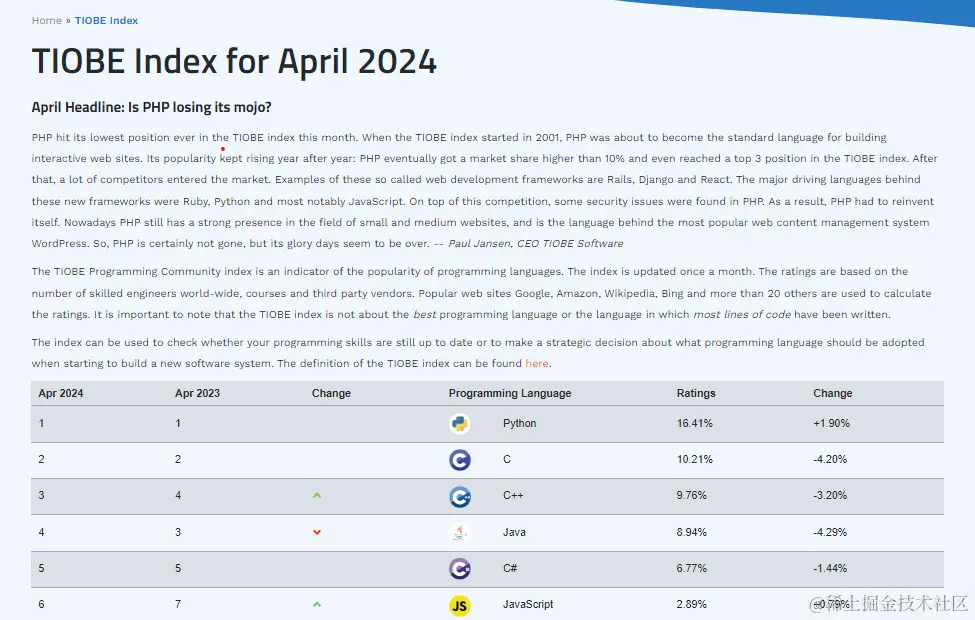Click the Apr 2023 column header
The width and height of the screenshot is (975, 620).
[197, 394]
